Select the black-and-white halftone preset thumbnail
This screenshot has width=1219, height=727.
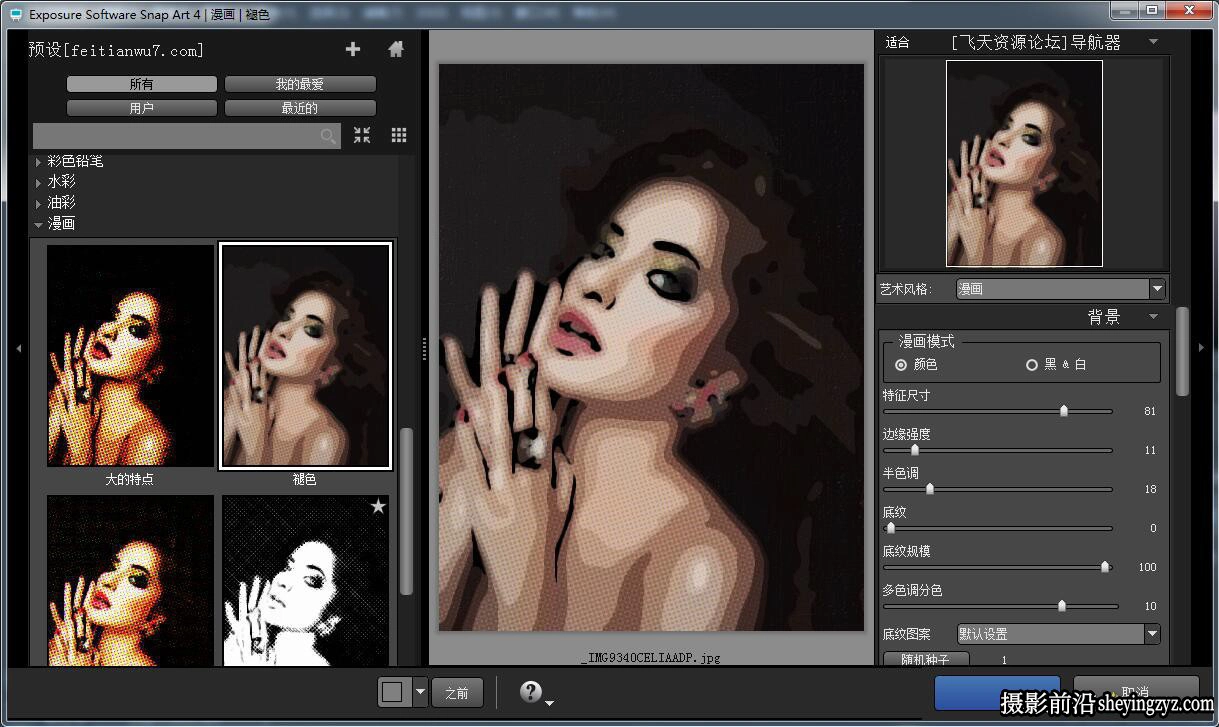[x=305, y=580]
